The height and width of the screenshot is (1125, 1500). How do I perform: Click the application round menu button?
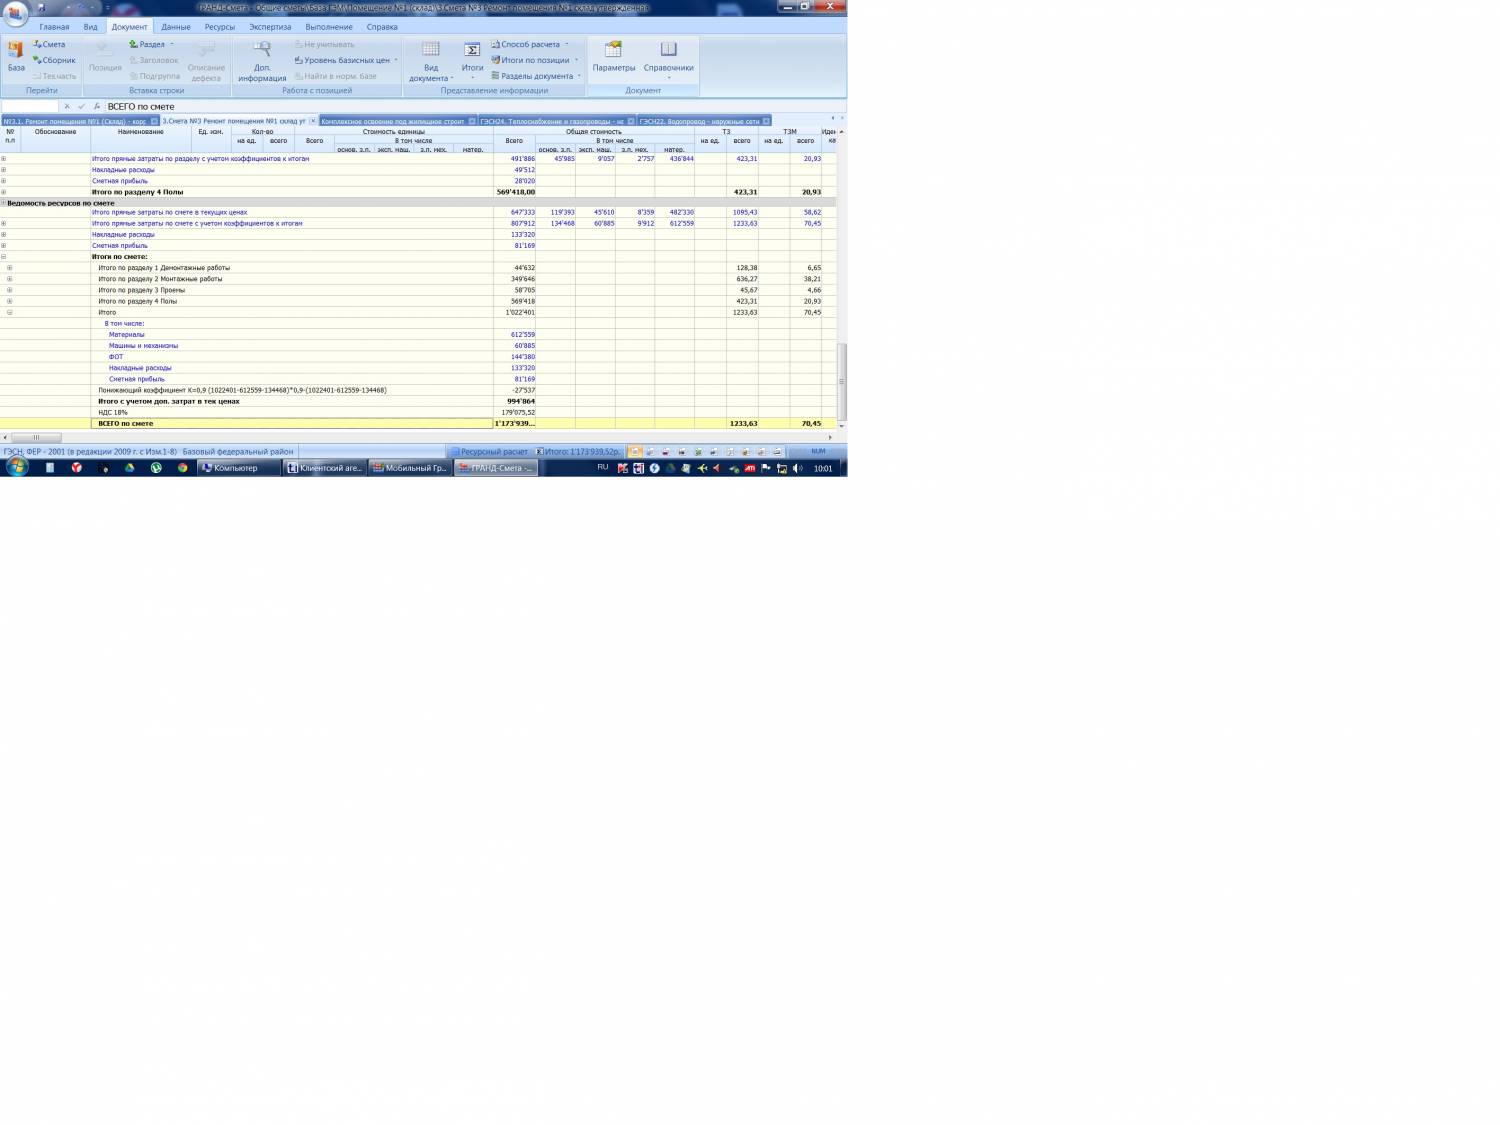[15, 14]
